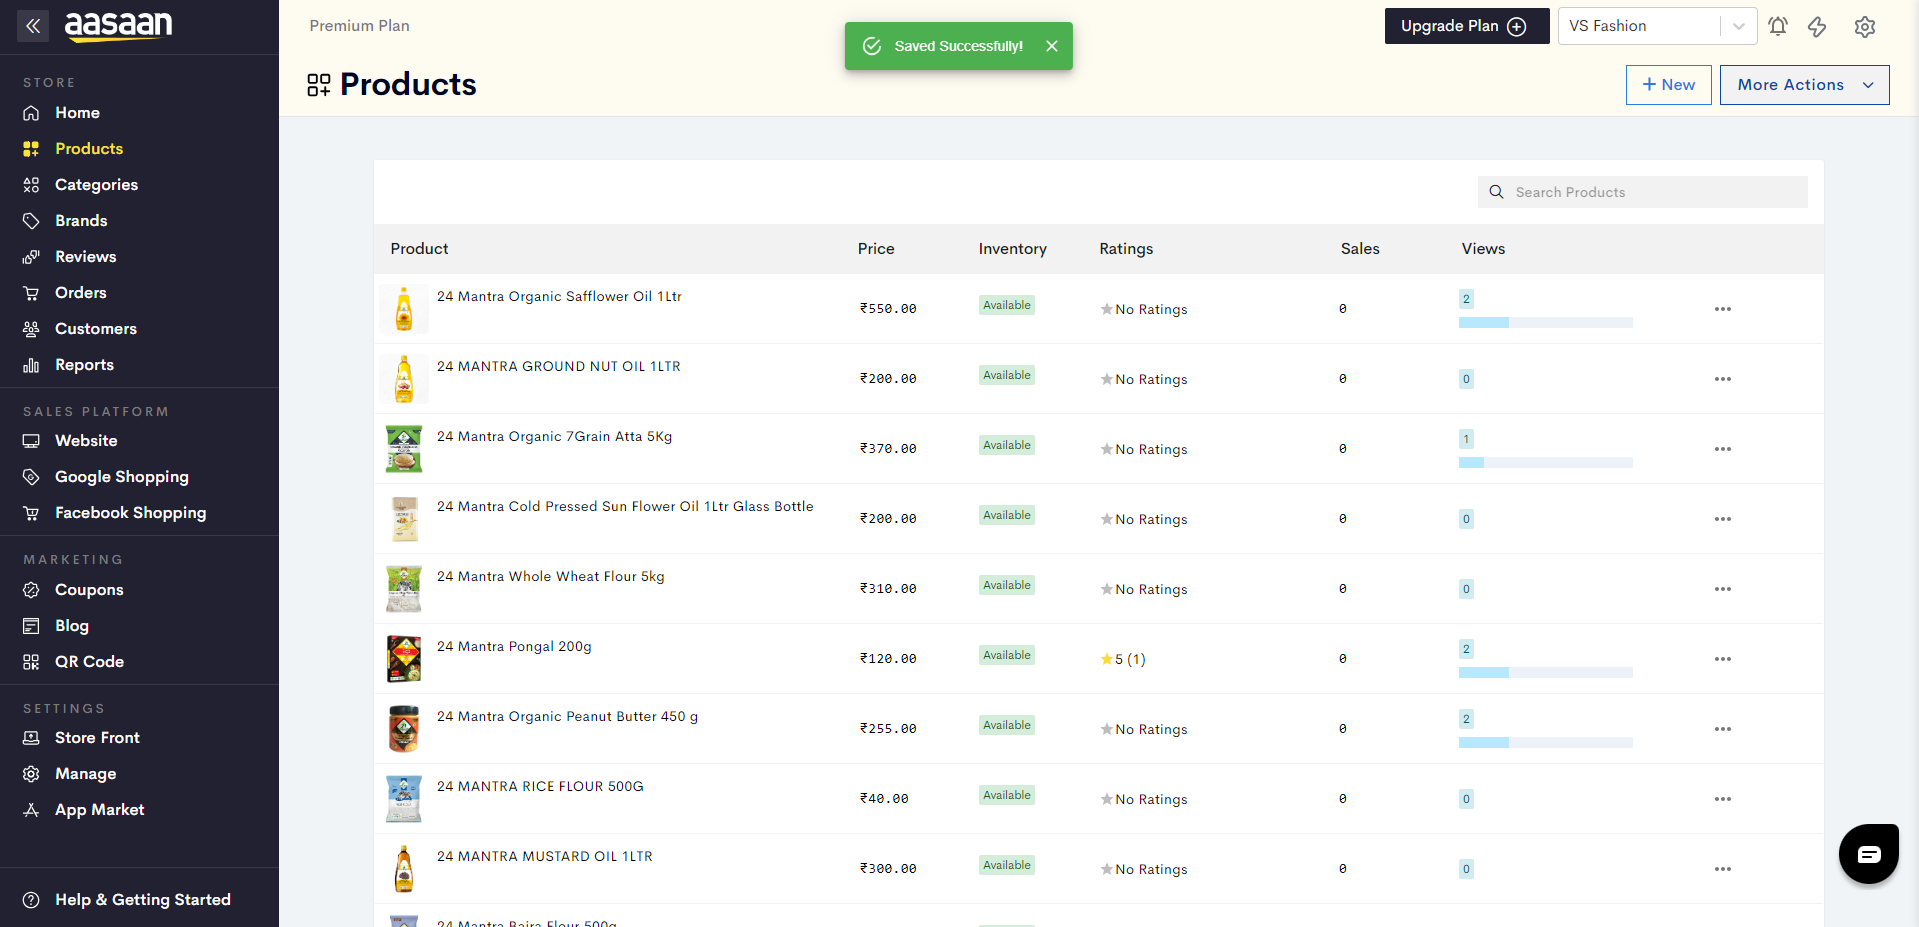Click the Available badge for RICE FLOUR 500G
This screenshot has width=1919, height=927.
[1006, 795]
